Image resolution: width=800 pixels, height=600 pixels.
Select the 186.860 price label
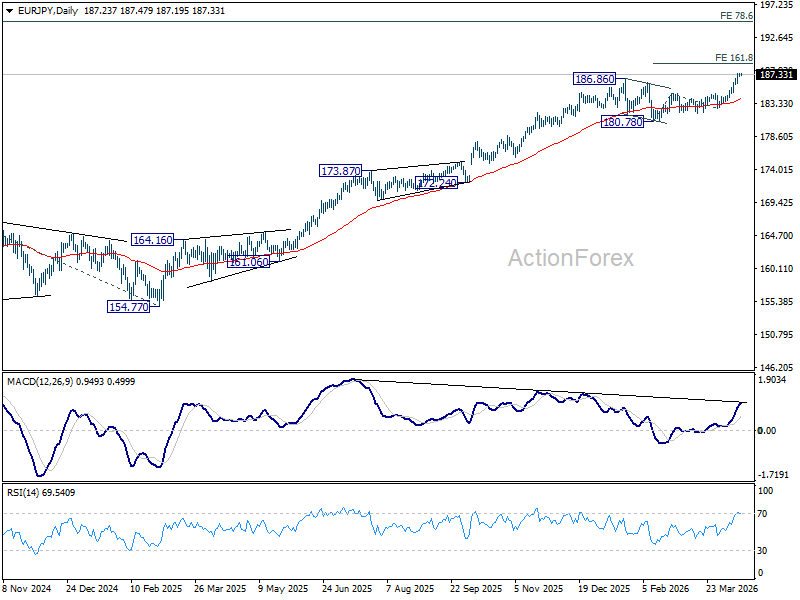594,79
